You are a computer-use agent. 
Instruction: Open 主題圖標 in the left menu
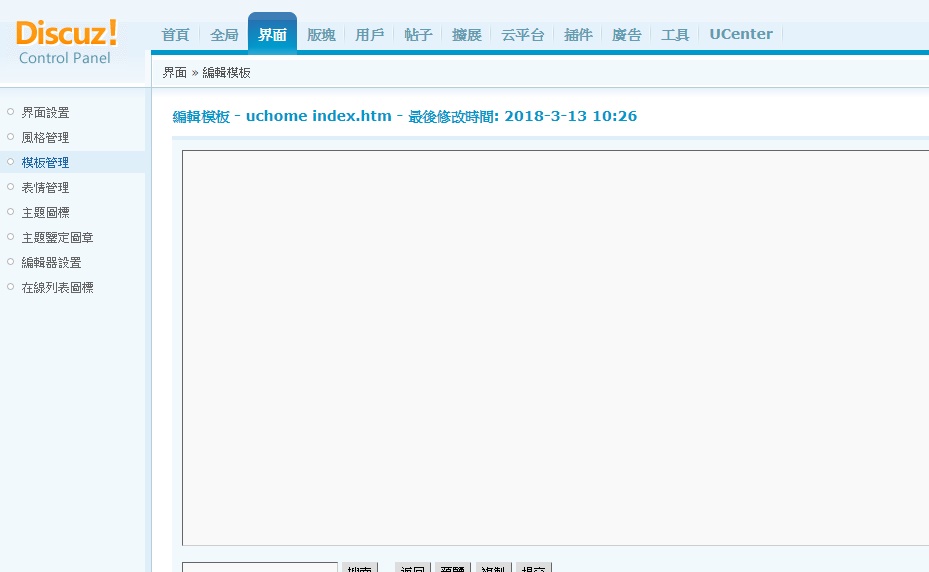pyautogui.click(x=45, y=213)
